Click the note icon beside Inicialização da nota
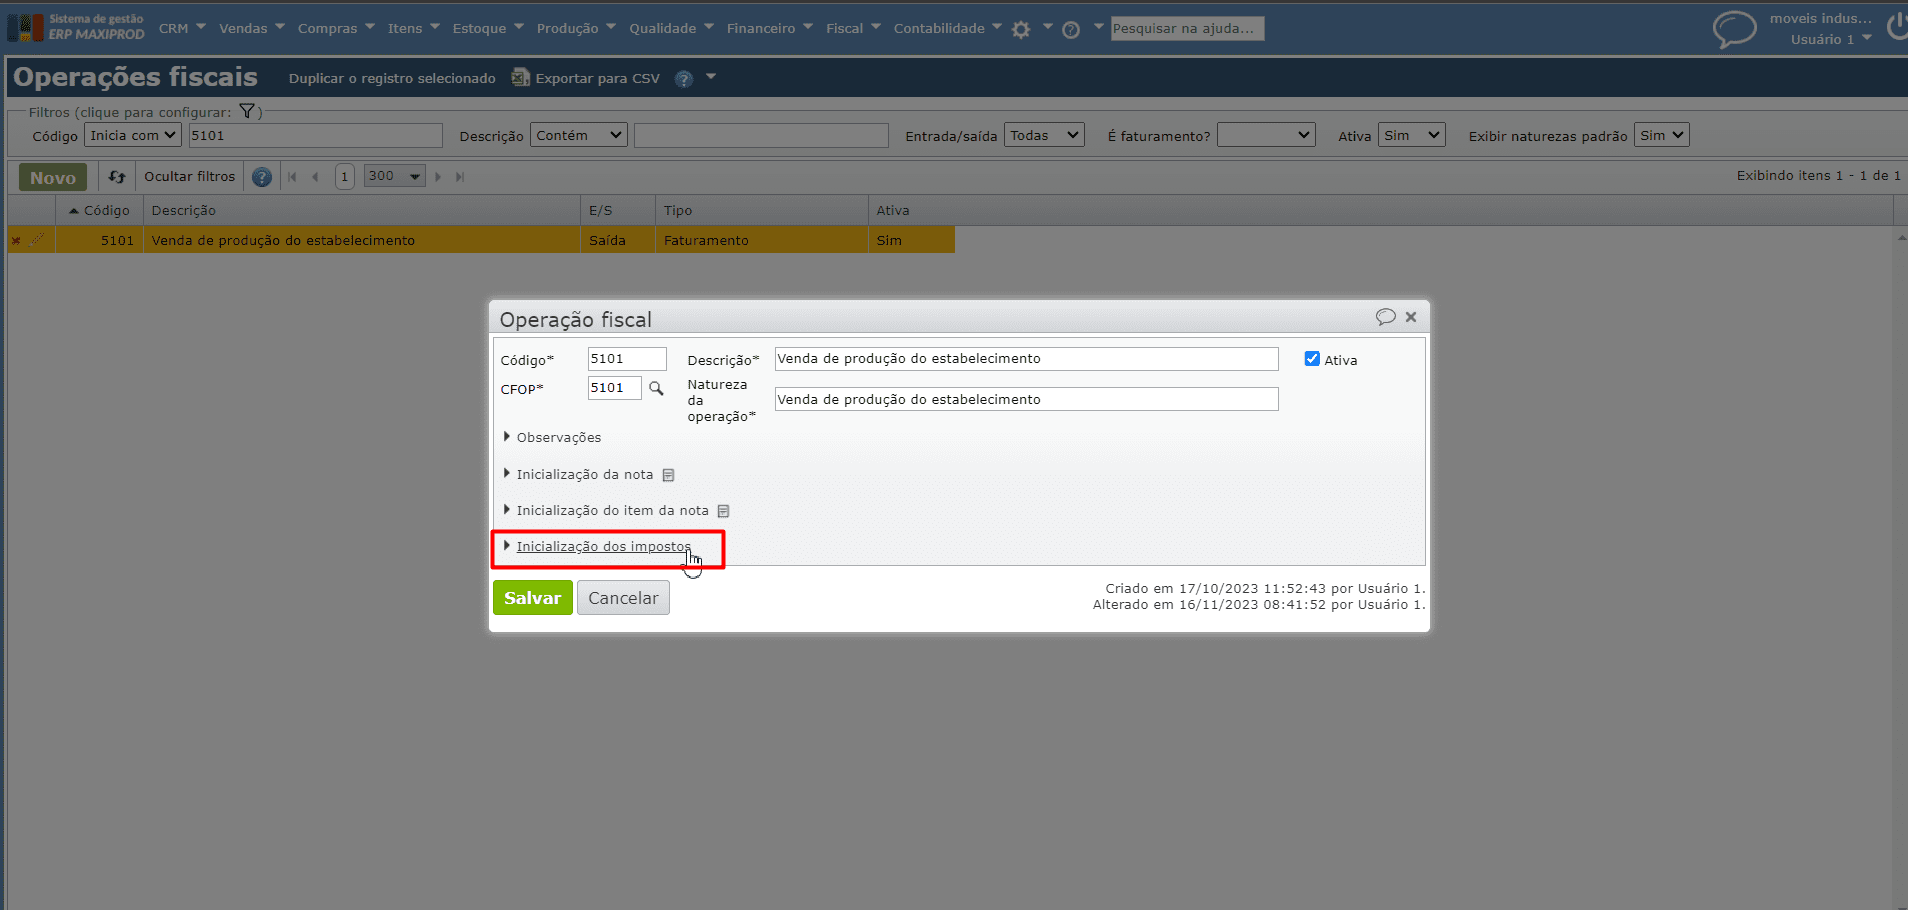The height and width of the screenshot is (910, 1908). click(x=668, y=475)
